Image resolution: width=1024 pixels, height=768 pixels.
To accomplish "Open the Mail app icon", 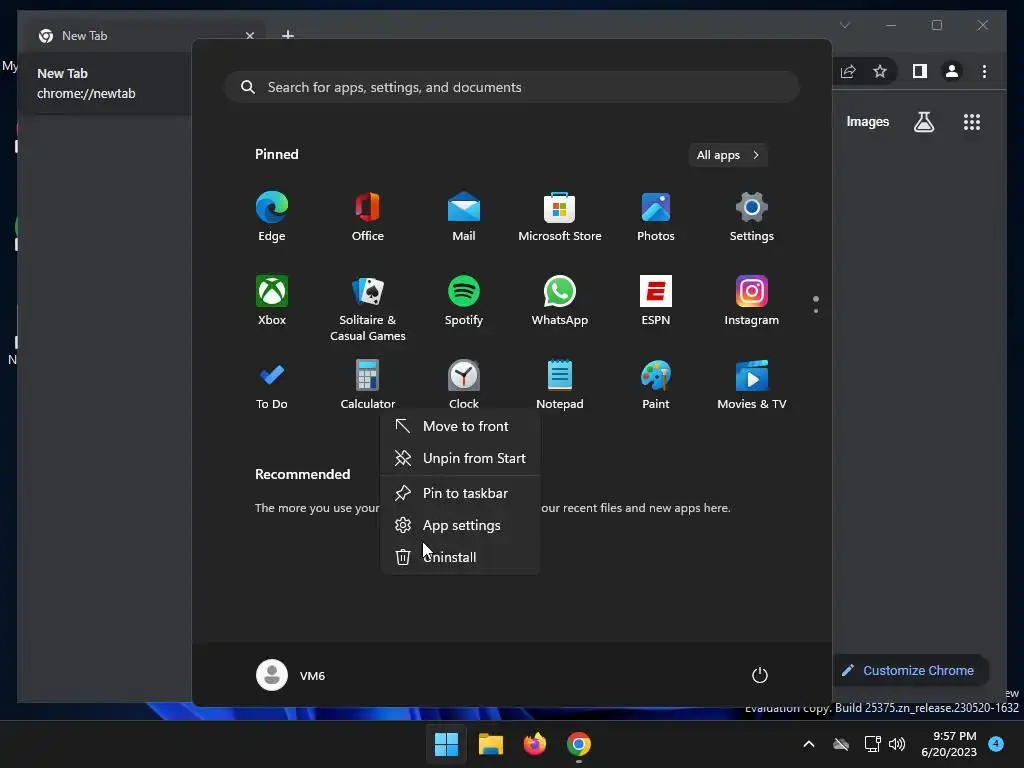I will [x=464, y=217].
